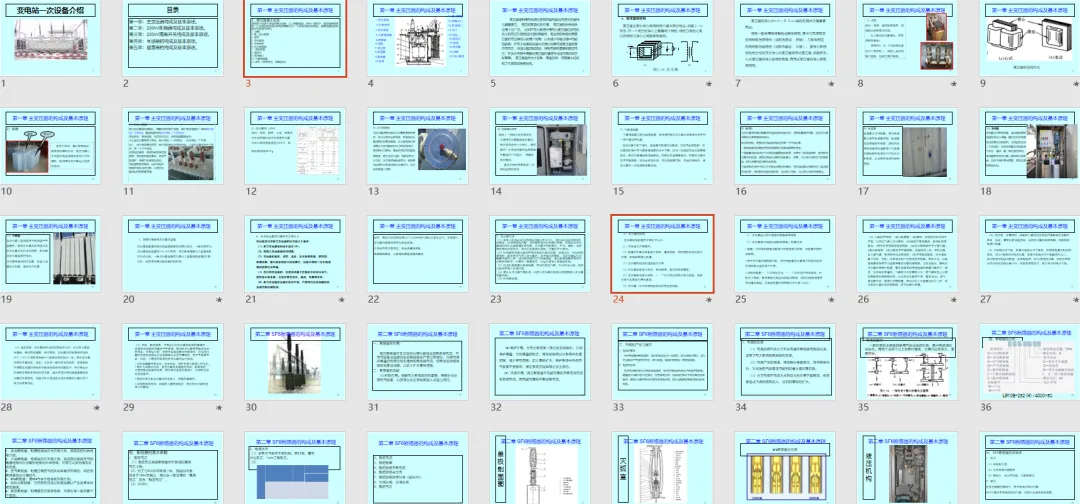
Task: Select slide 23 thumbnail
Action: click(541, 254)
